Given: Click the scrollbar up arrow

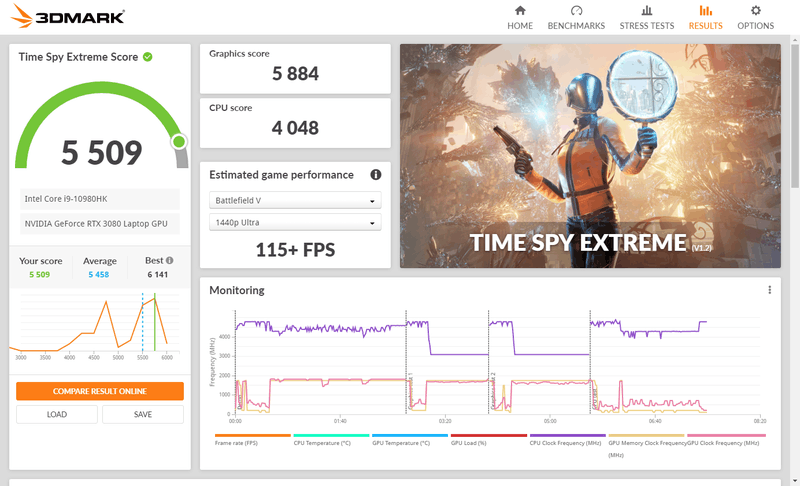Looking at the screenshot, I should 795,39.
